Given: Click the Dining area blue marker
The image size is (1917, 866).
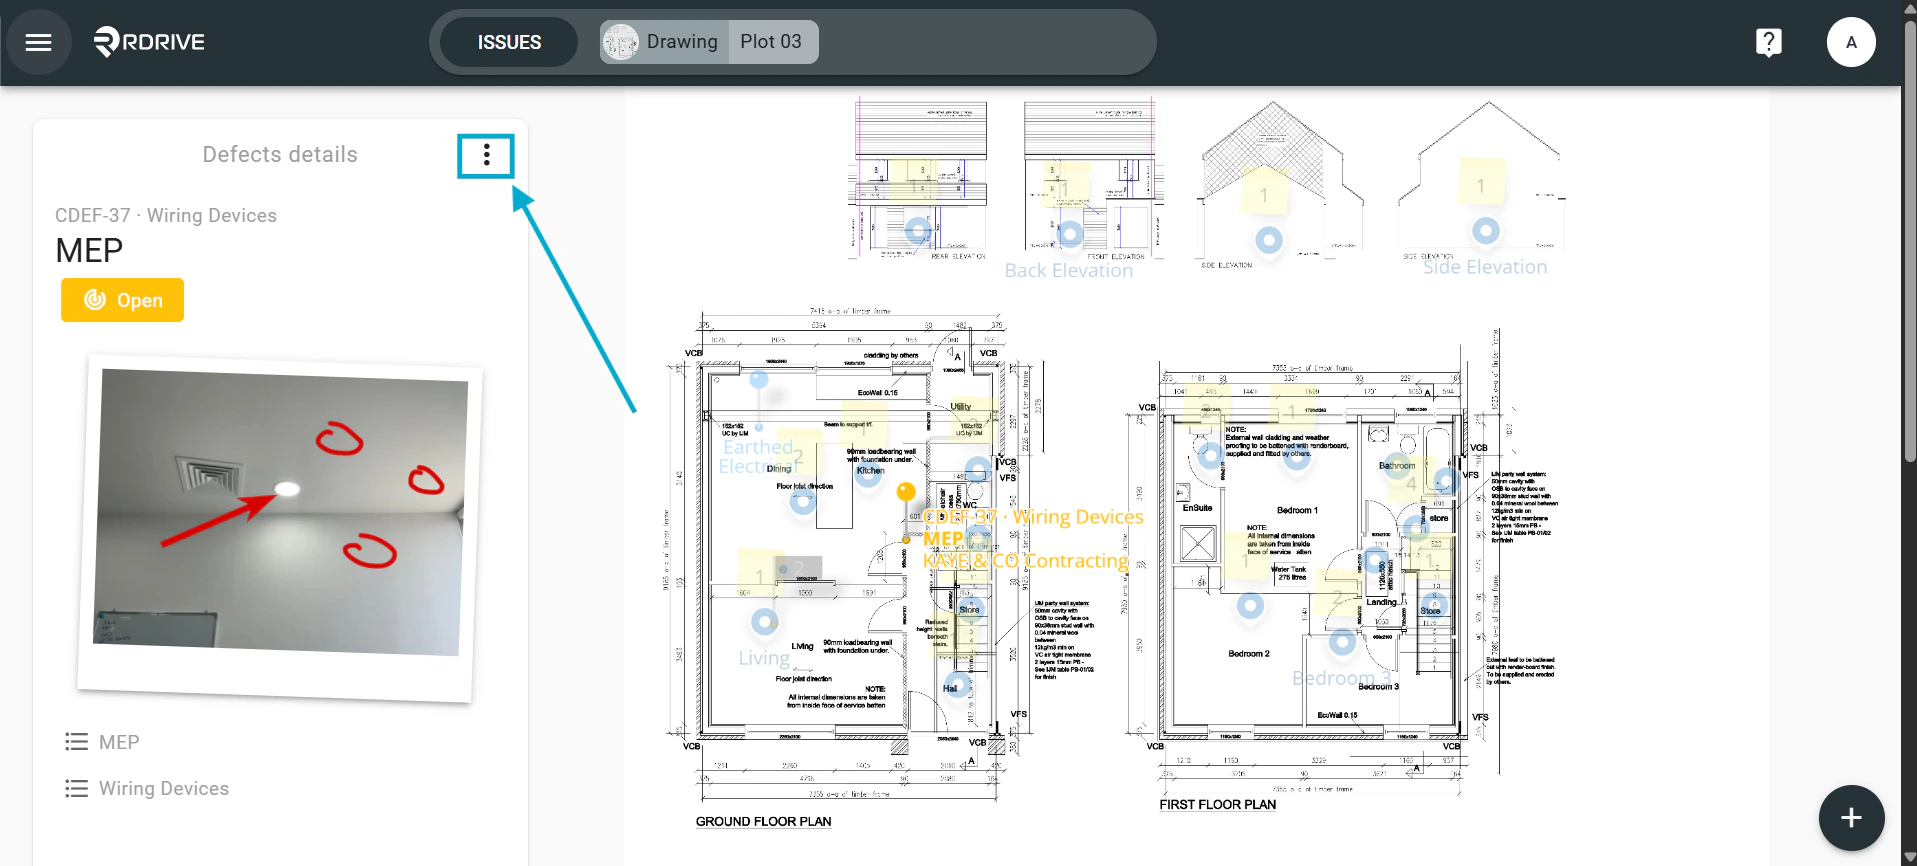Looking at the screenshot, I should pos(803,501).
